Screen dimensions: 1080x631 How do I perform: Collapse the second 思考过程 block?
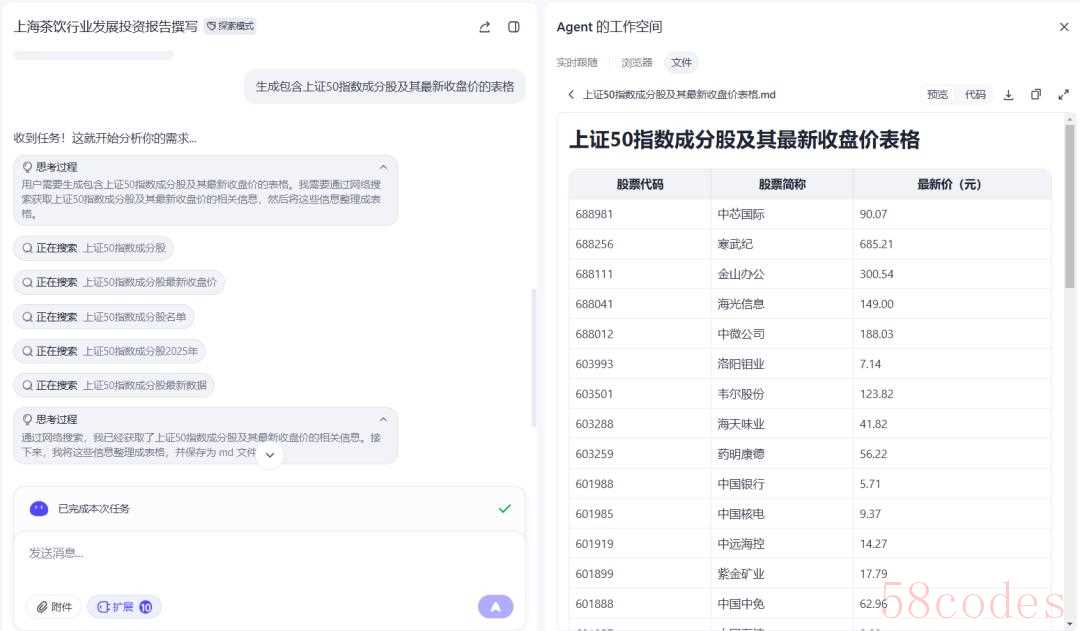pyautogui.click(x=383, y=419)
